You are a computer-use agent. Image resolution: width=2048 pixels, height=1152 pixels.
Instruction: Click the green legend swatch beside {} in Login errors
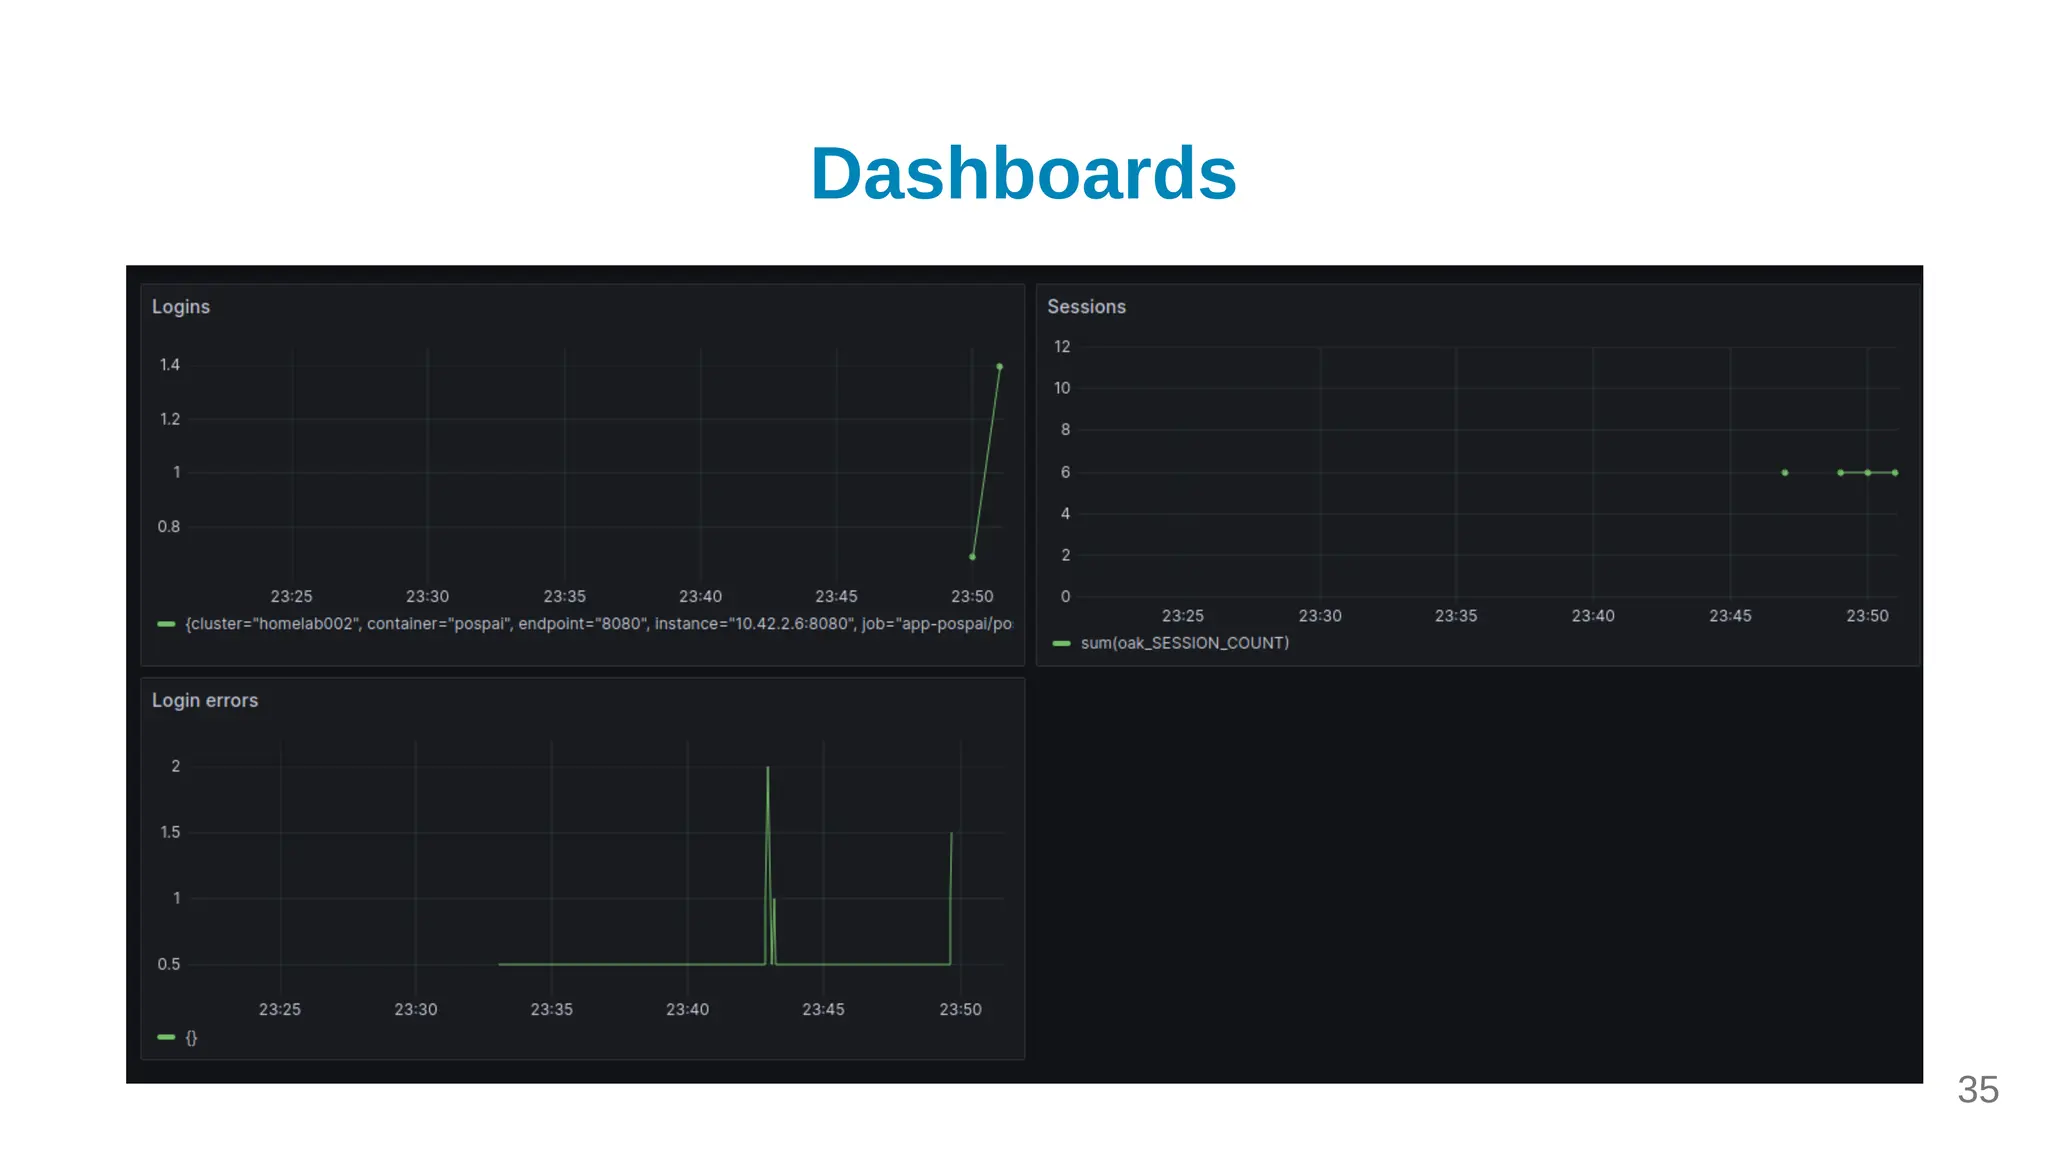[x=166, y=1038]
